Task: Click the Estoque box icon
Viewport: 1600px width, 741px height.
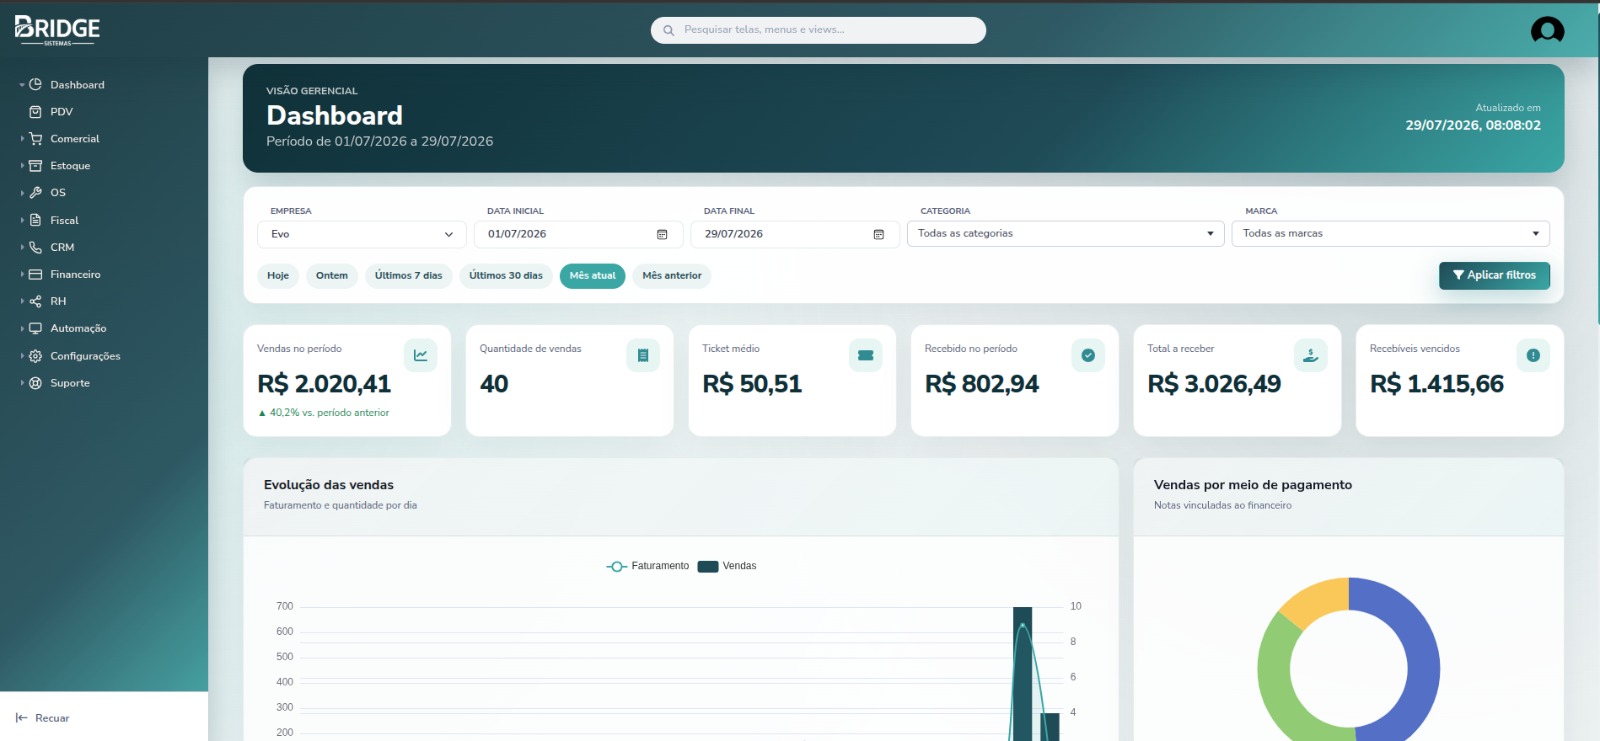Action: click(35, 166)
